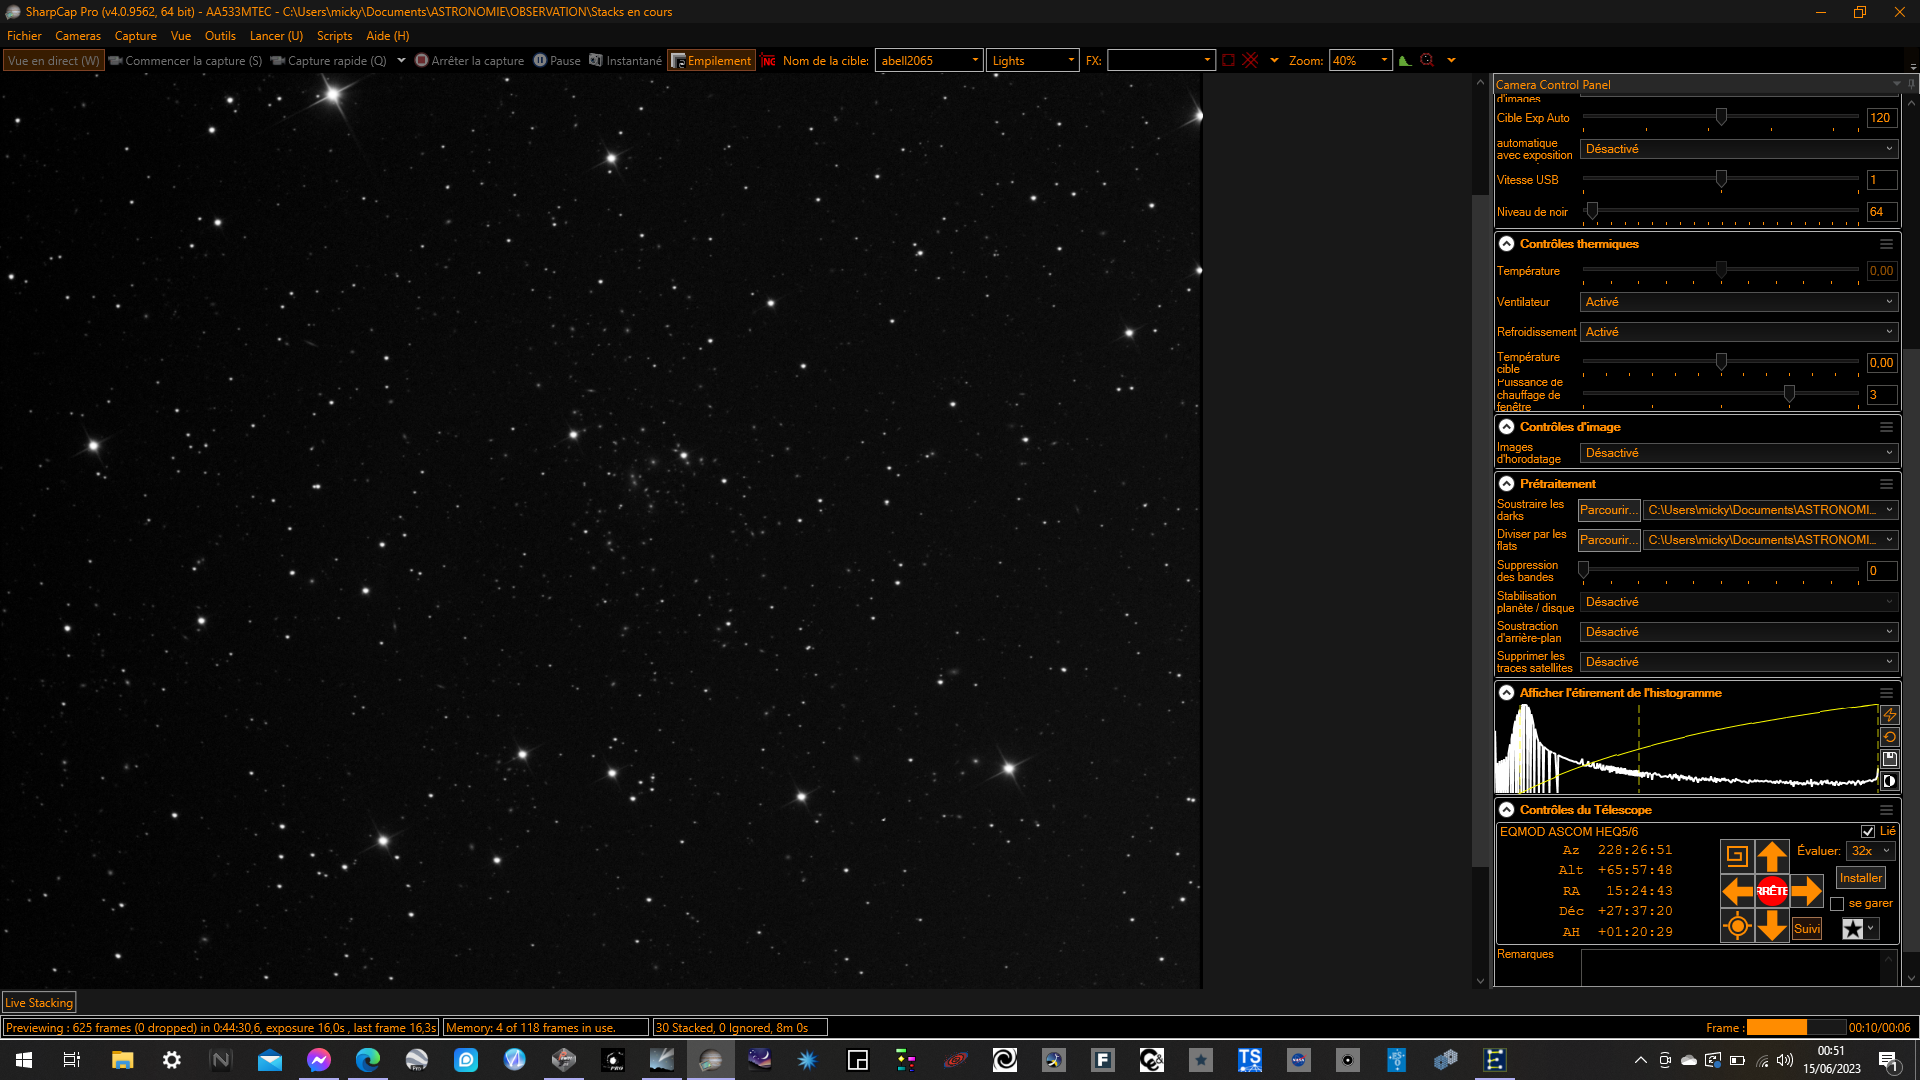Open the Fichier menu
Image resolution: width=1920 pixels, height=1080 pixels.
pyautogui.click(x=24, y=35)
